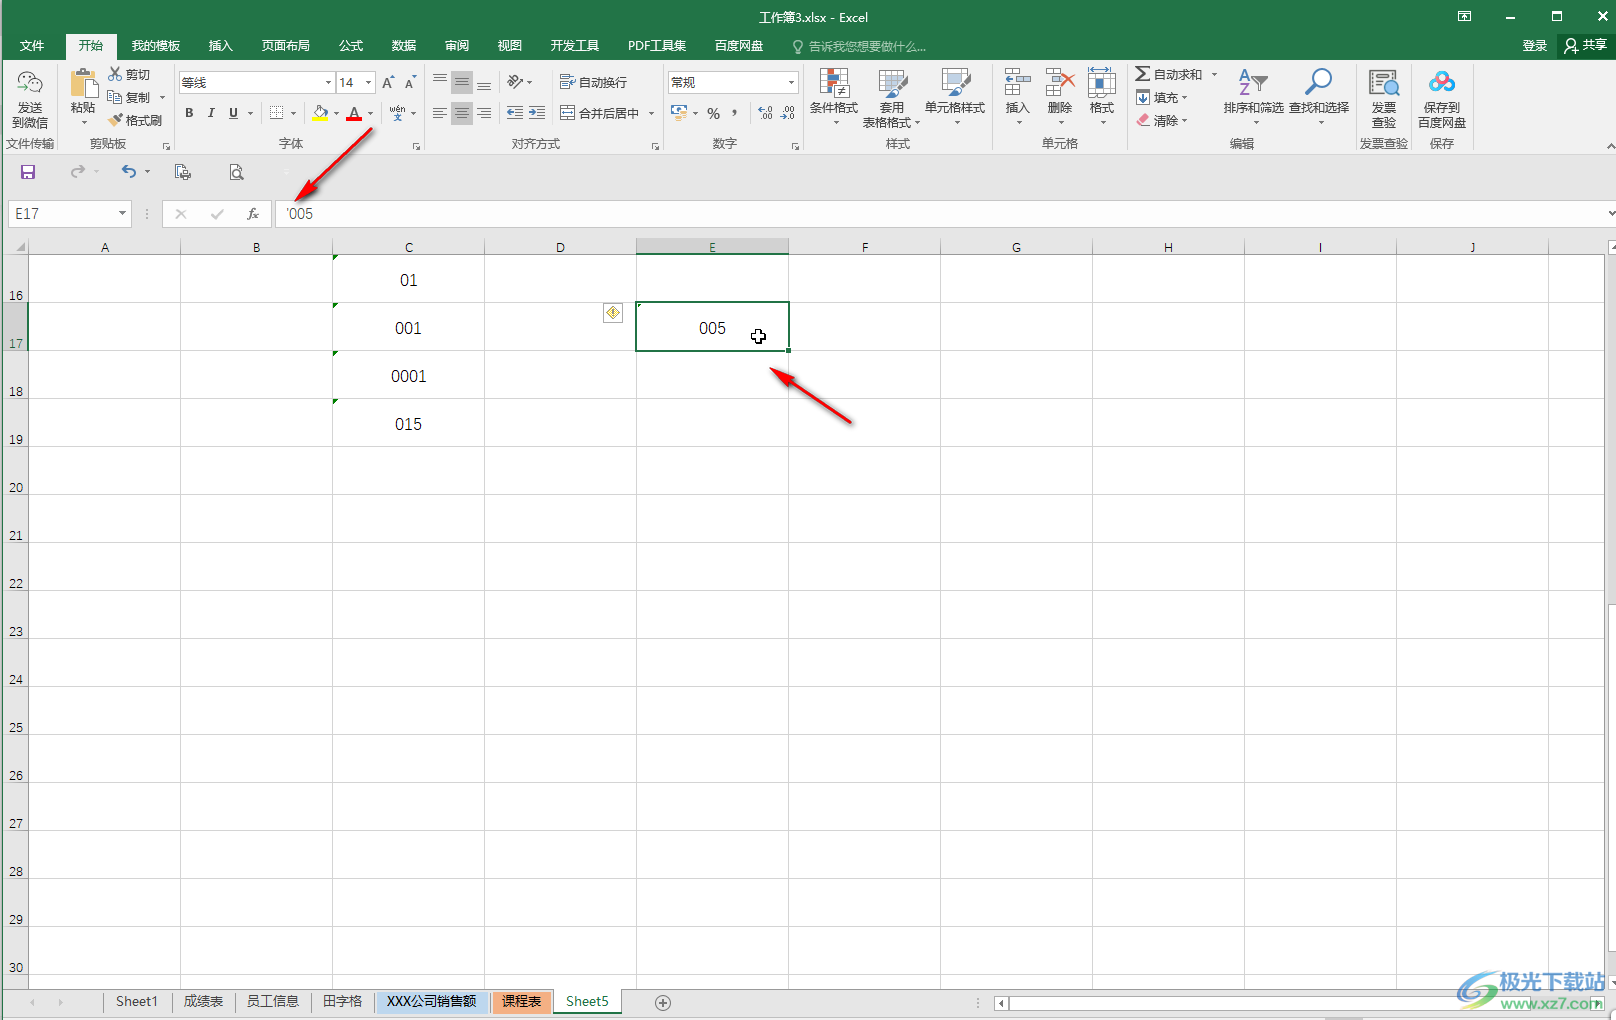Viewport: 1616px width, 1020px height.
Task: Toggle middle vertical alignment
Action: click(461, 82)
